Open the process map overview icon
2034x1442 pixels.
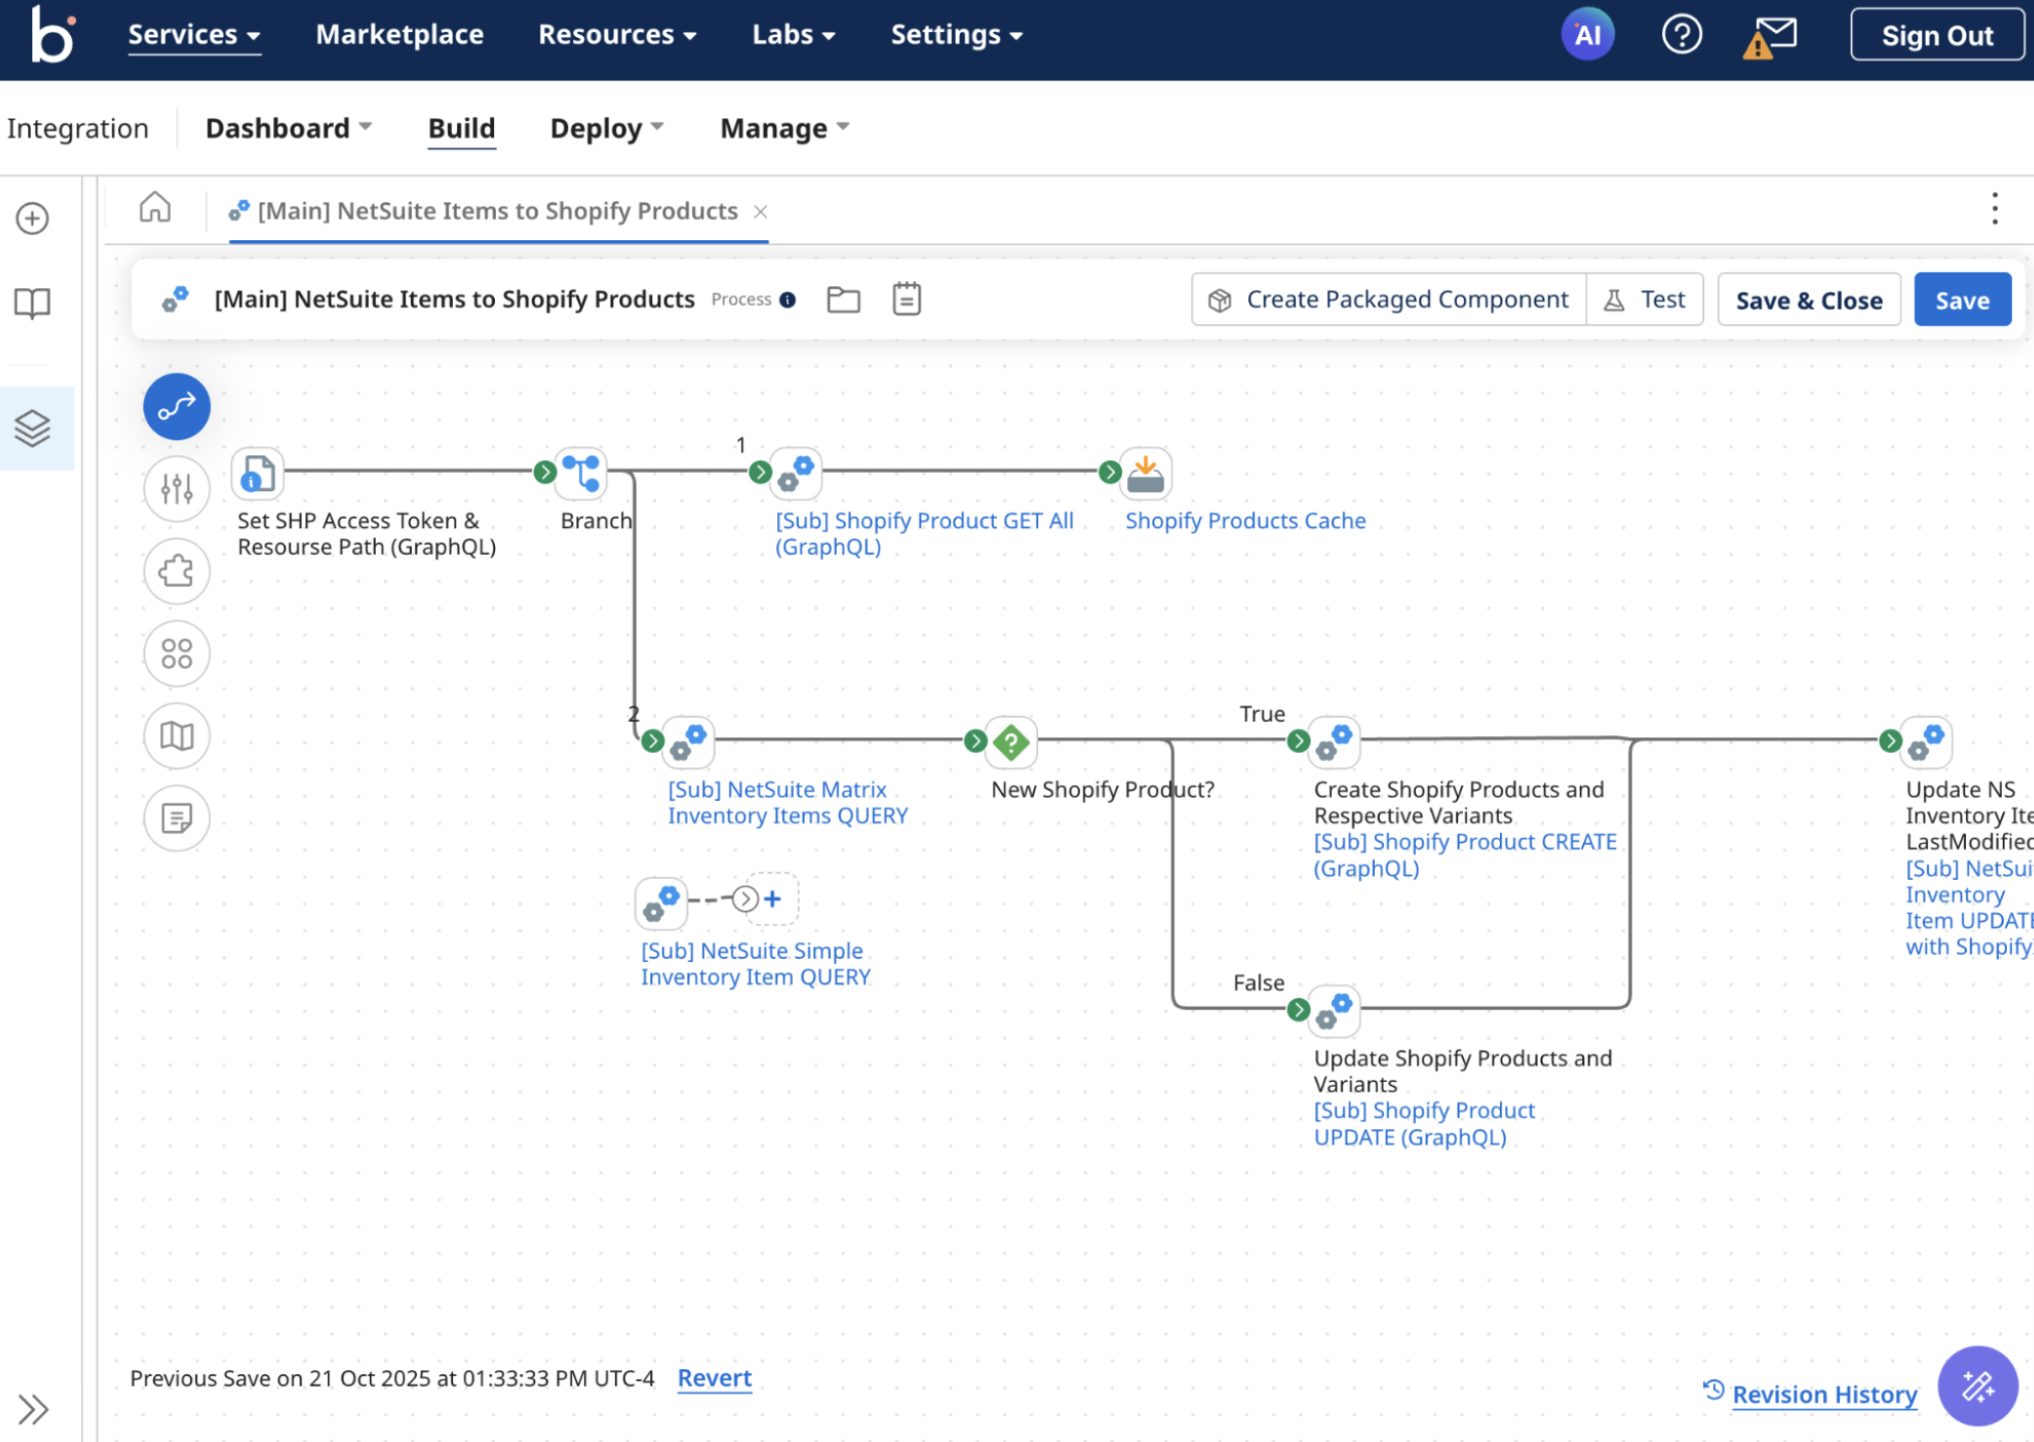(176, 736)
